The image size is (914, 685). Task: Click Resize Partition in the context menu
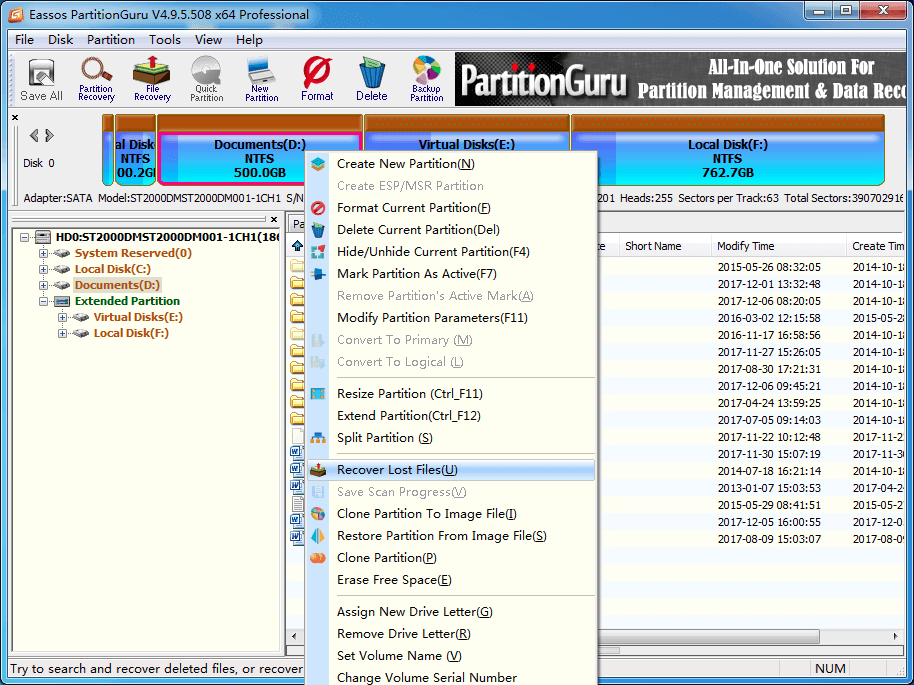(409, 394)
